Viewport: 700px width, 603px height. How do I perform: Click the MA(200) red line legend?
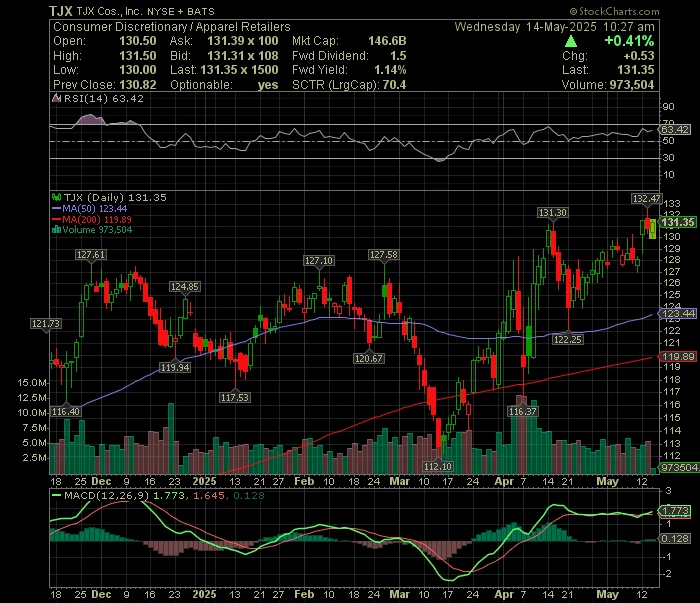tap(92, 219)
